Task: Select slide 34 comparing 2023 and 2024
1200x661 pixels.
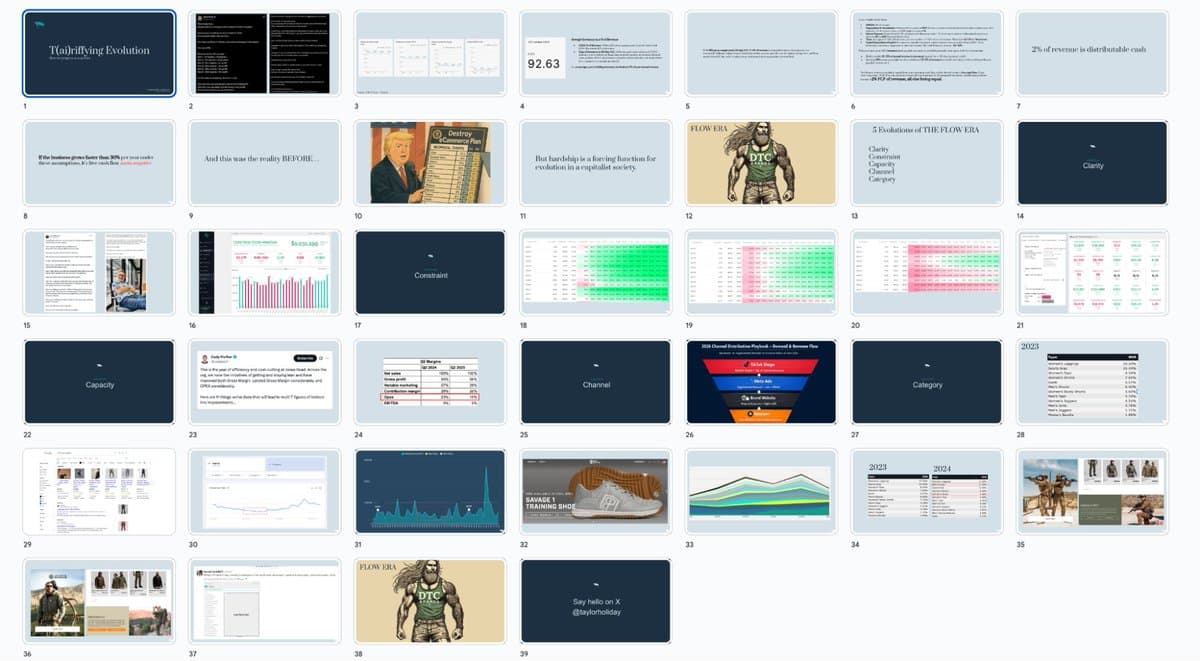Action: pyautogui.click(x=927, y=491)
